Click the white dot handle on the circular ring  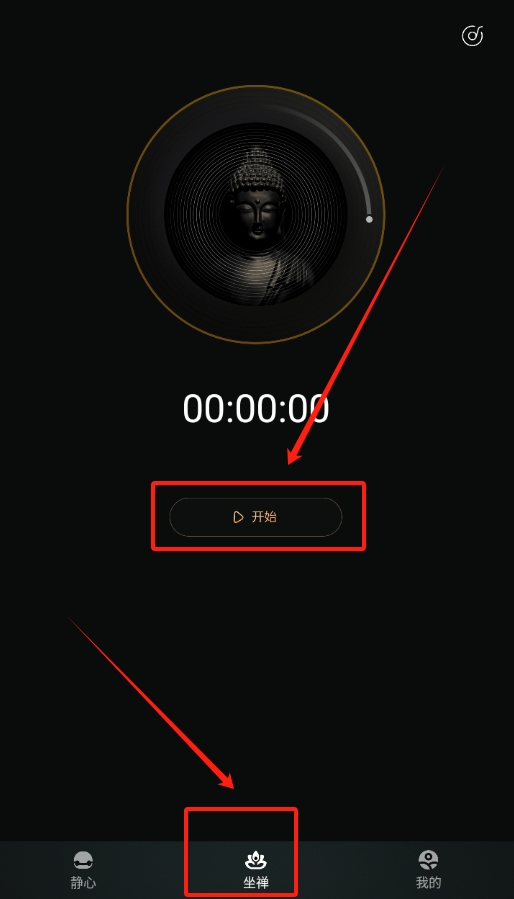pos(369,219)
